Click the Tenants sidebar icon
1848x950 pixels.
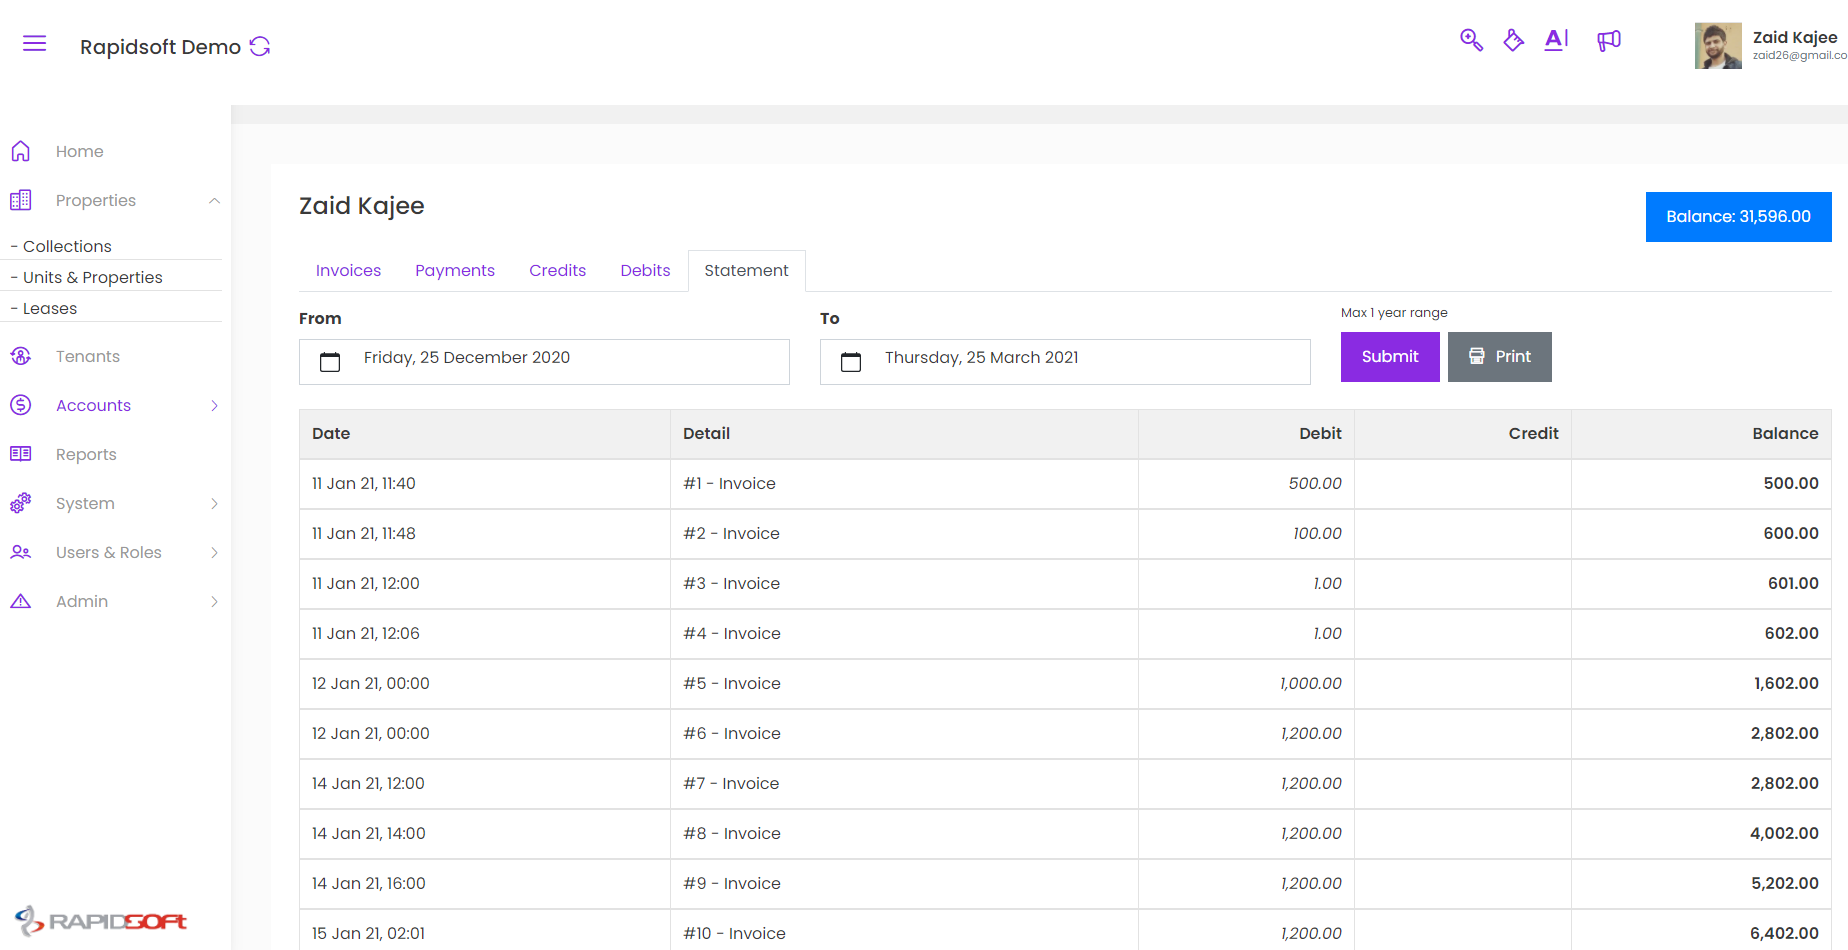pyautogui.click(x=21, y=356)
